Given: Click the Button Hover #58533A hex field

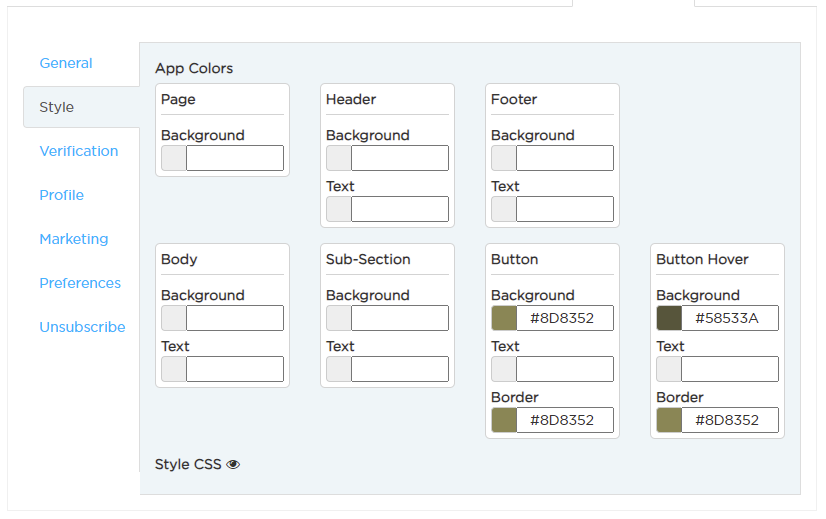Looking at the screenshot, I should point(730,318).
